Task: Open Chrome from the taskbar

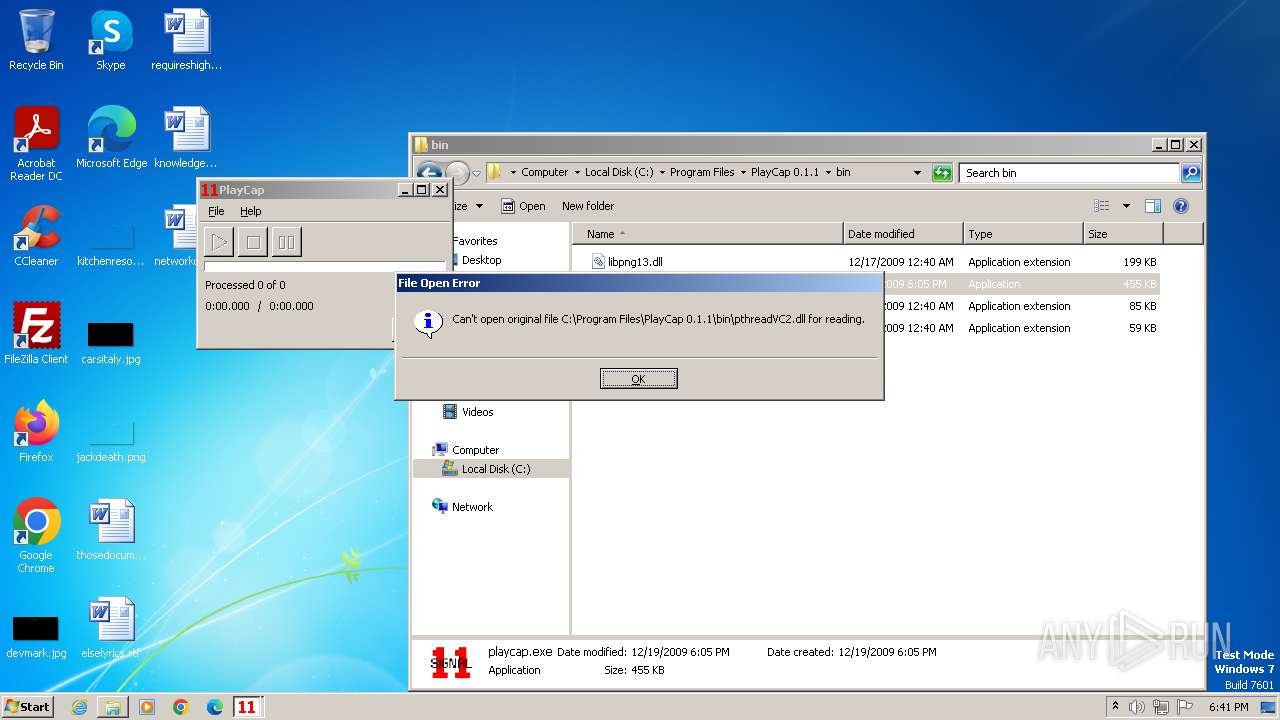Action: click(x=180, y=707)
